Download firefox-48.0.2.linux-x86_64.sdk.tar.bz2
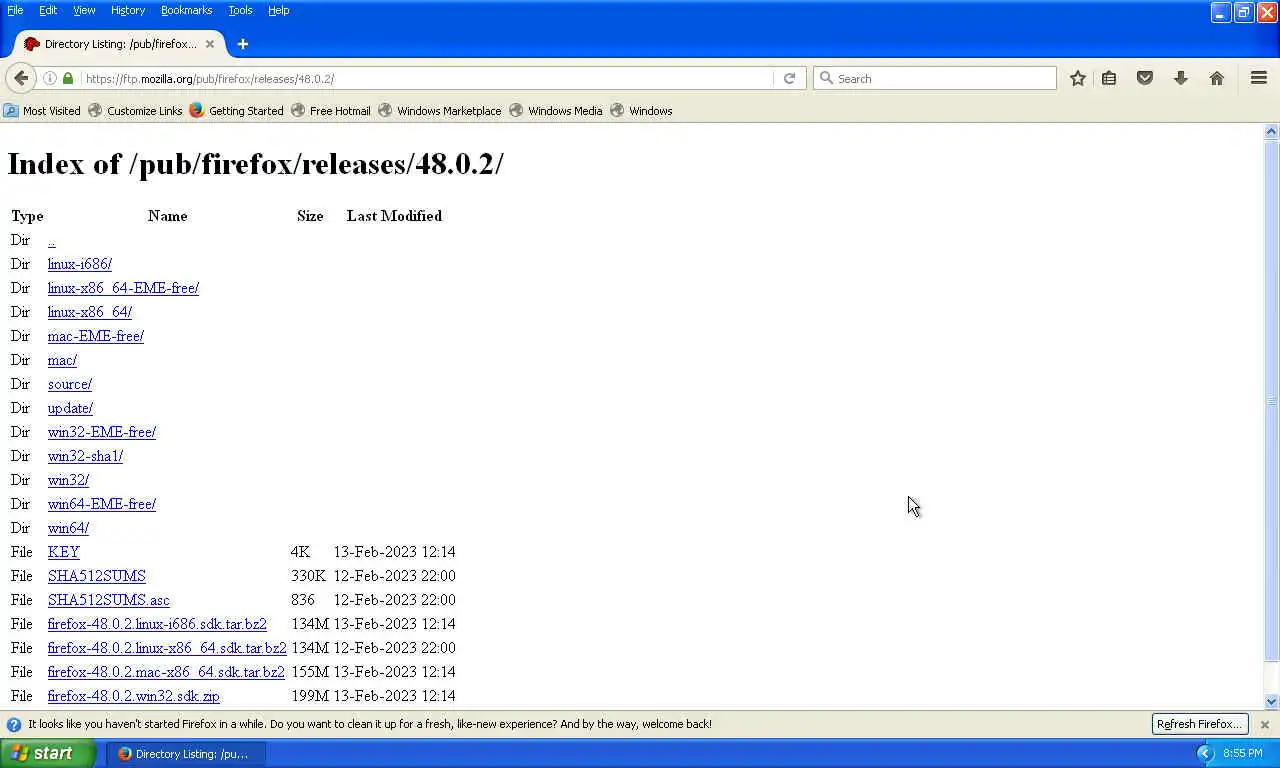 coord(167,648)
